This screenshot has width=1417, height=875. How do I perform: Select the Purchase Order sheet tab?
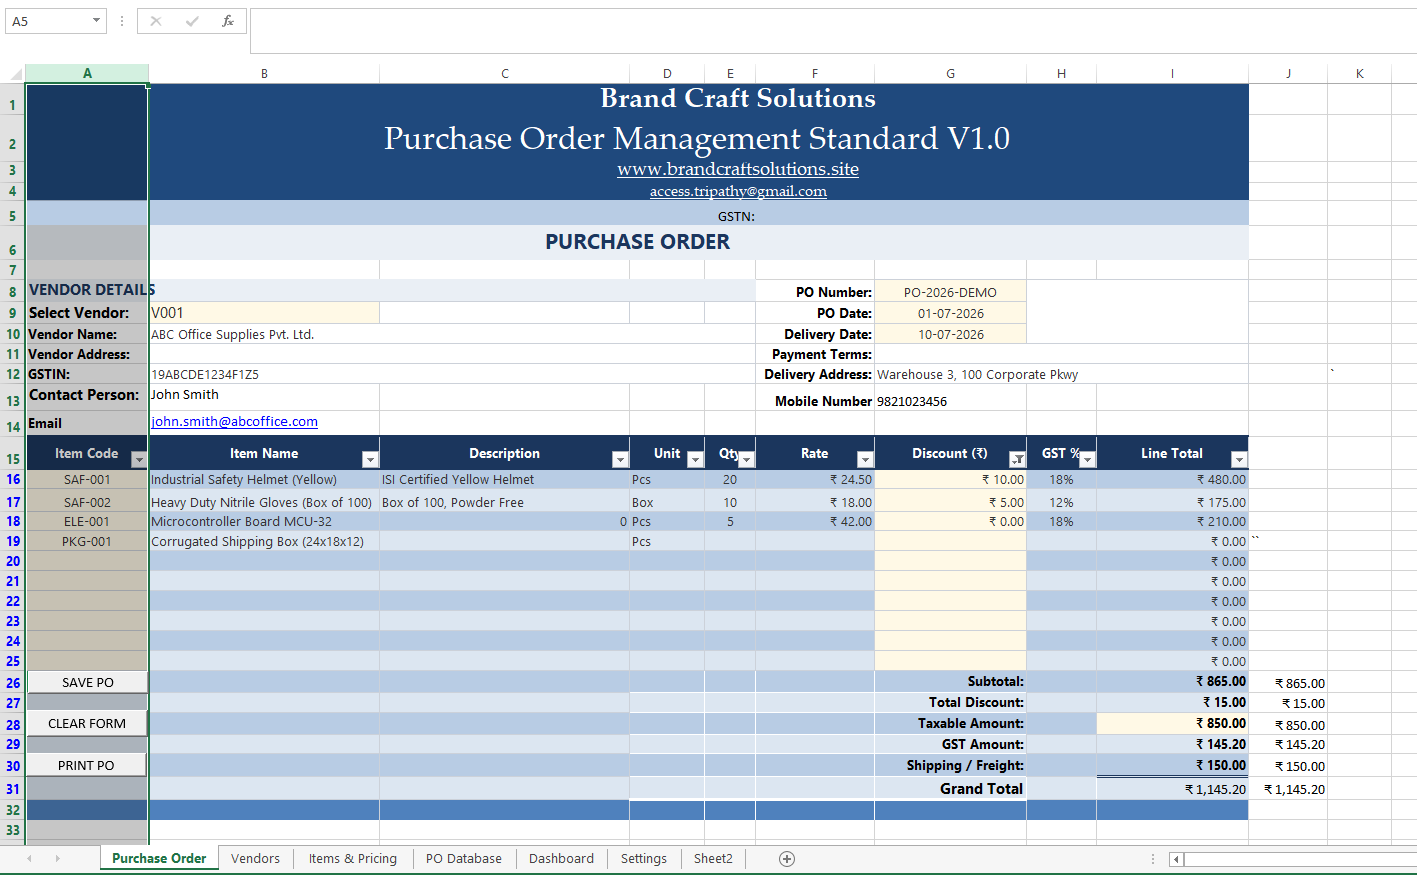point(159,859)
